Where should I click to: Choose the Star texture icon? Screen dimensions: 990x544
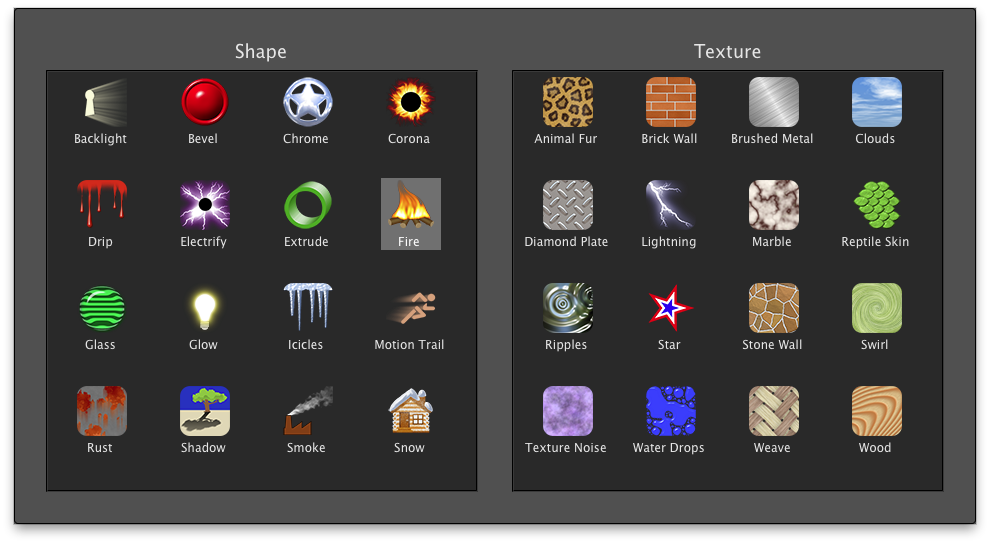pyautogui.click(x=670, y=309)
